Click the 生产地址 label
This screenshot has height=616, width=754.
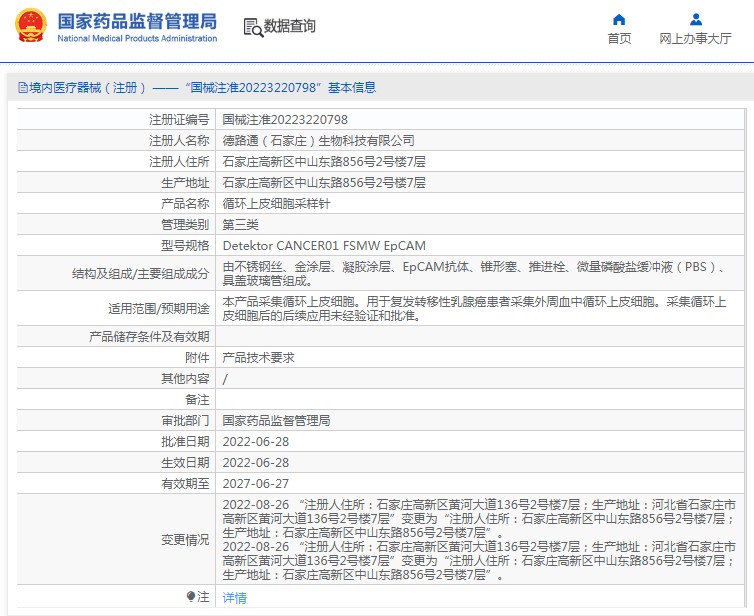point(185,183)
